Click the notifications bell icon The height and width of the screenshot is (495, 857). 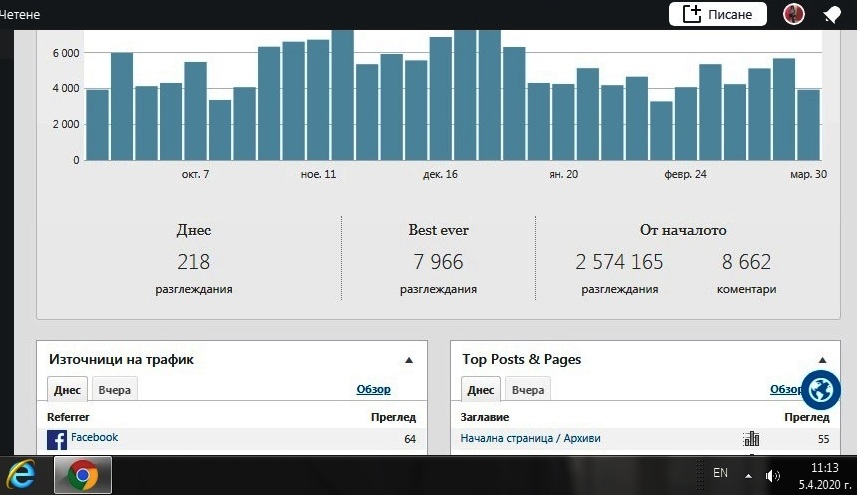point(831,14)
